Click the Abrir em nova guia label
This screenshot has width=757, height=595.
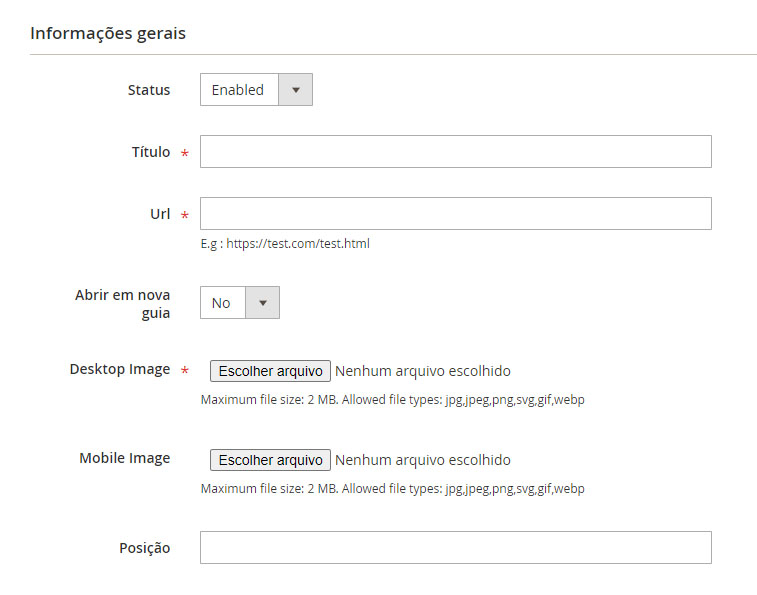click(x=123, y=304)
